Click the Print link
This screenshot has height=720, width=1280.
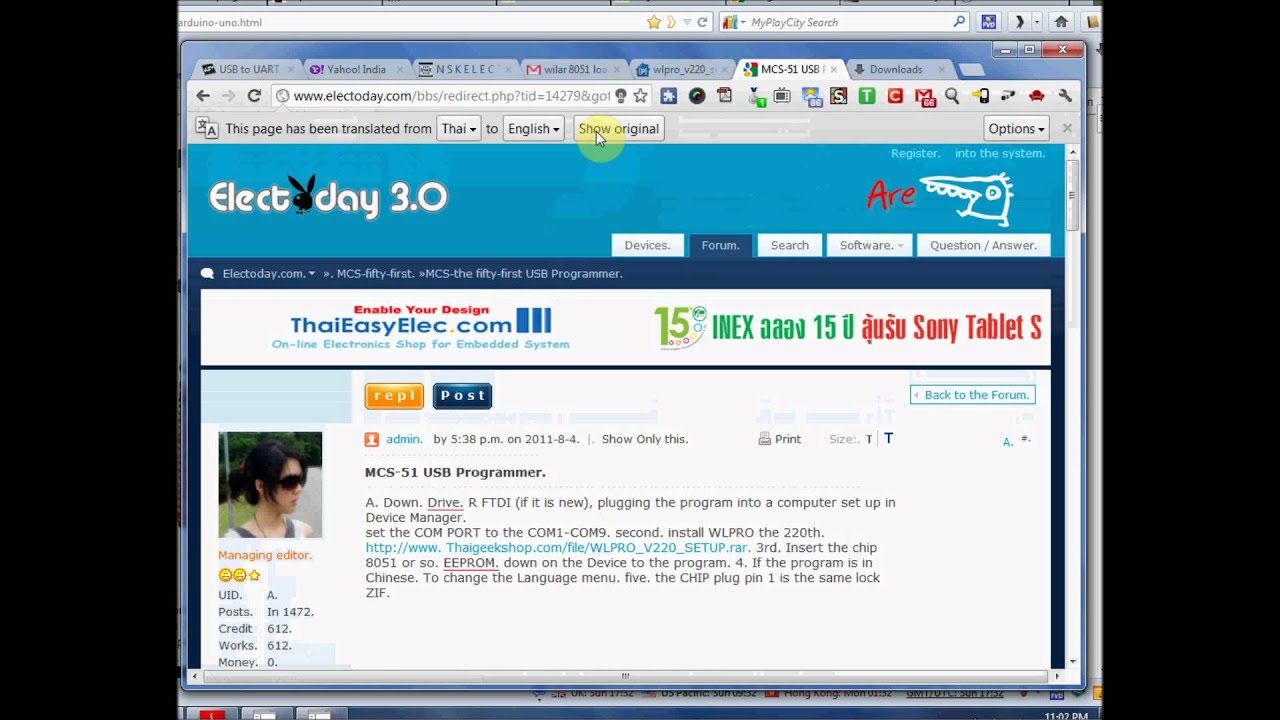(788, 439)
